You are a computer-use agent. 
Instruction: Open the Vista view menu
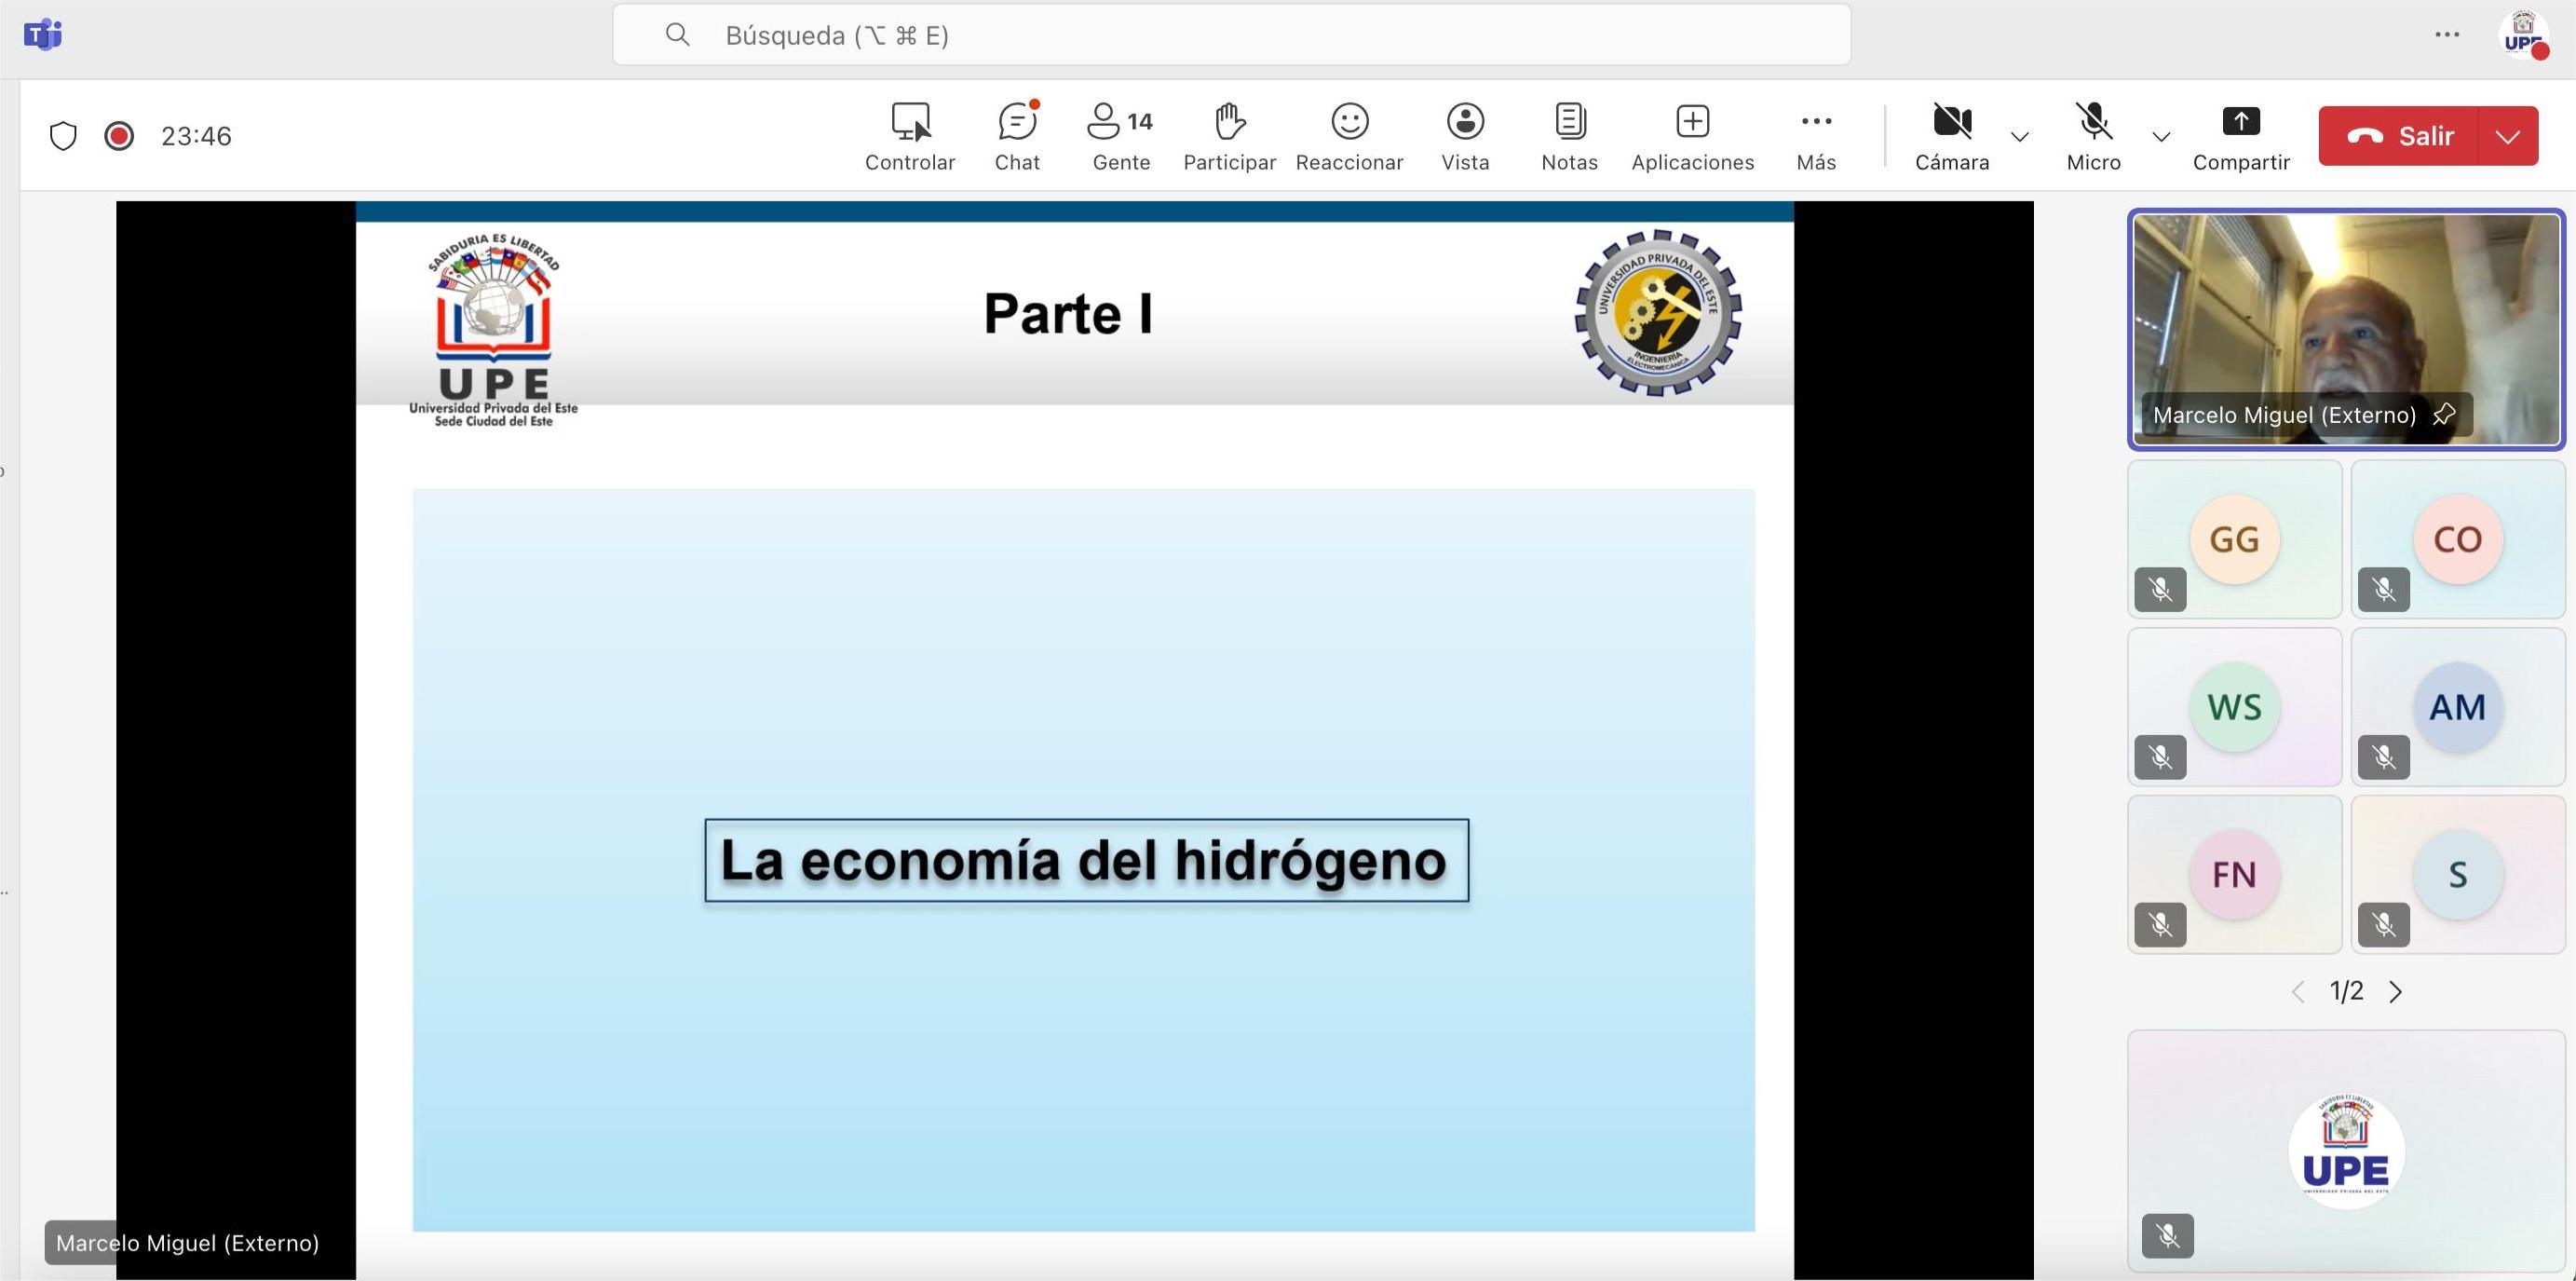pyautogui.click(x=1465, y=136)
